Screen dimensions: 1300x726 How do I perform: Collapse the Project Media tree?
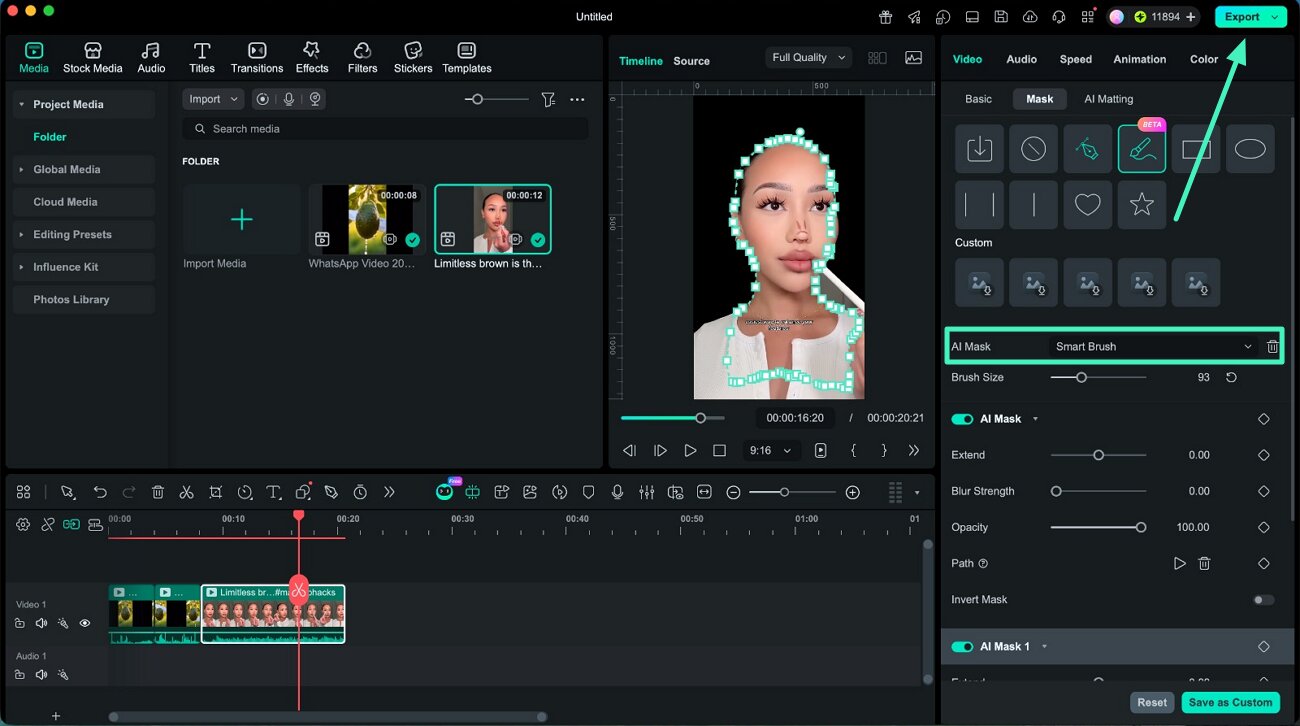tap(21, 104)
